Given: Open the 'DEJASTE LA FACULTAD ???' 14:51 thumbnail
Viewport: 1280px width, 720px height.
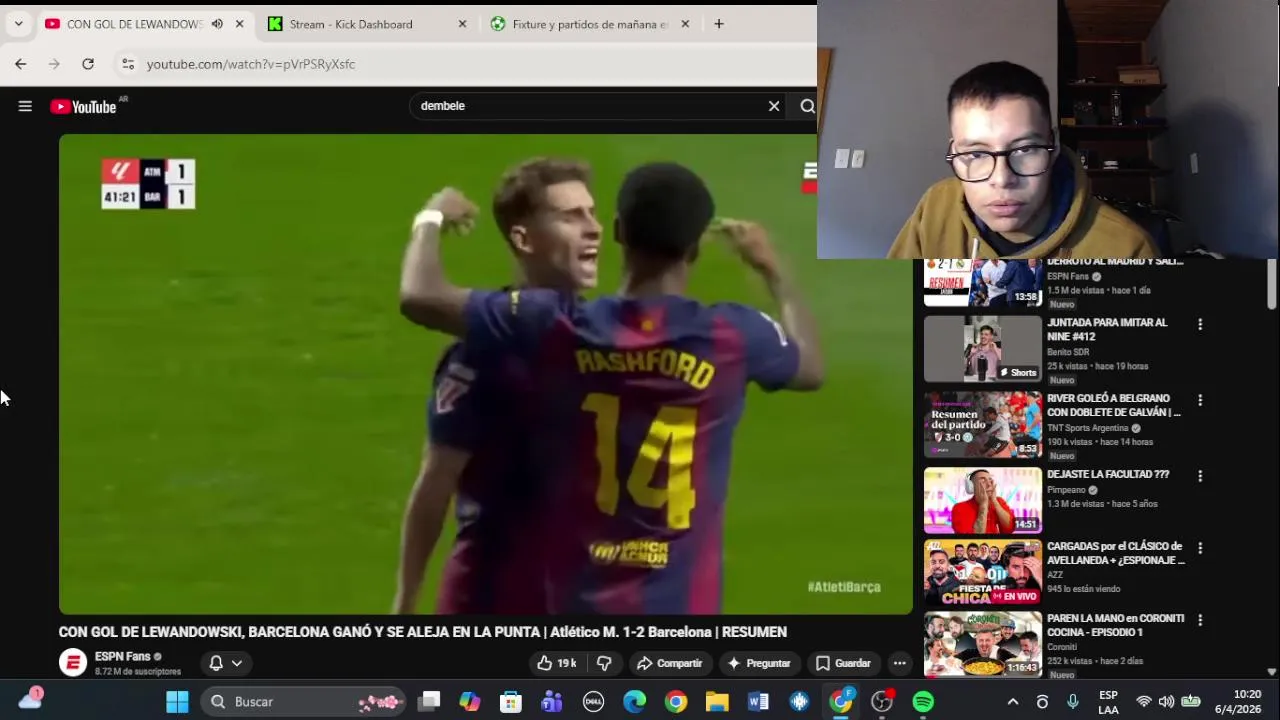Looking at the screenshot, I should (x=983, y=501).
